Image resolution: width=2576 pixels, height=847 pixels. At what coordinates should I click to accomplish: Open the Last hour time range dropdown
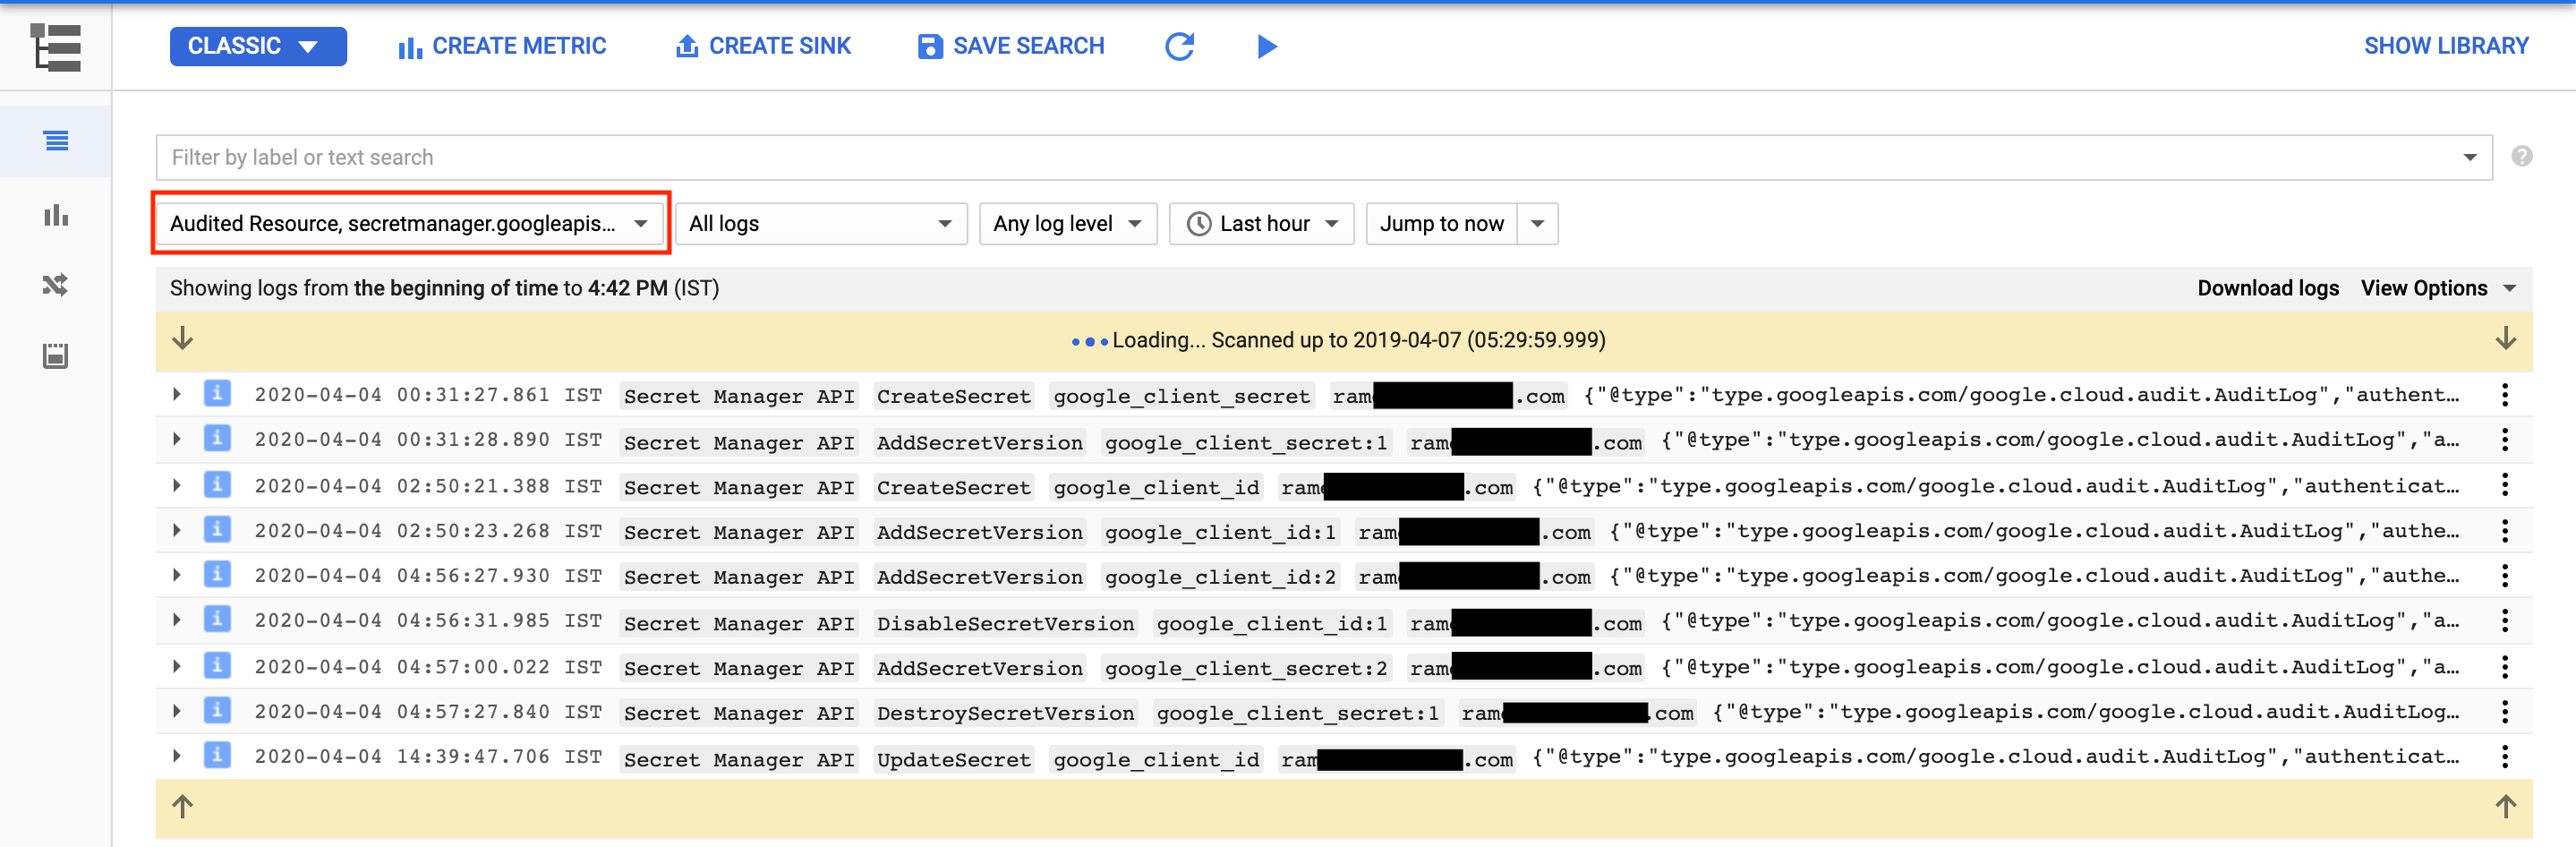[x=1261, y=223]
